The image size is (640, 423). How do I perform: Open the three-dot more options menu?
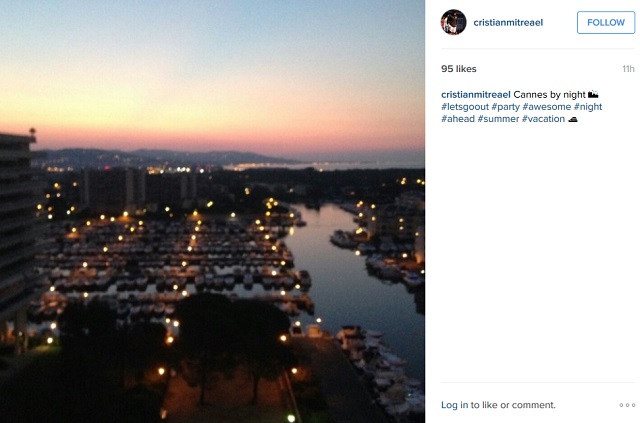(x=627, y=405)
